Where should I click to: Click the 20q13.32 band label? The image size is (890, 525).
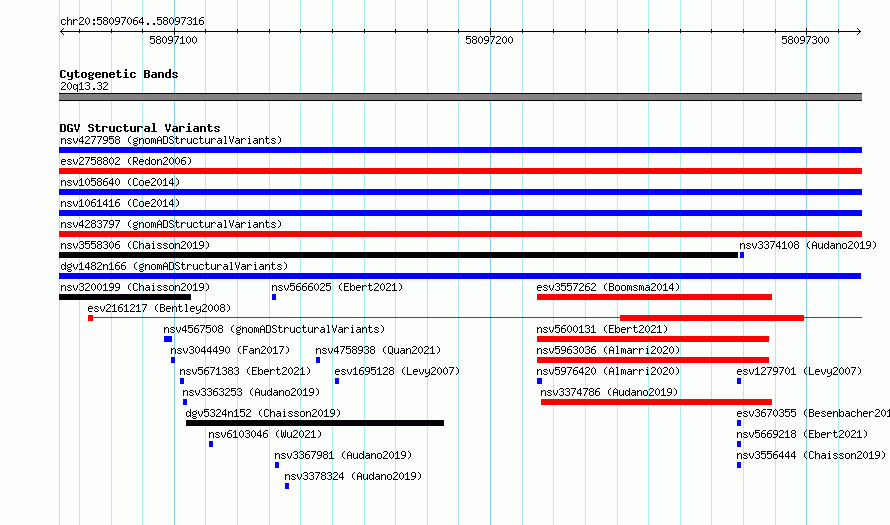click(84, 86)
